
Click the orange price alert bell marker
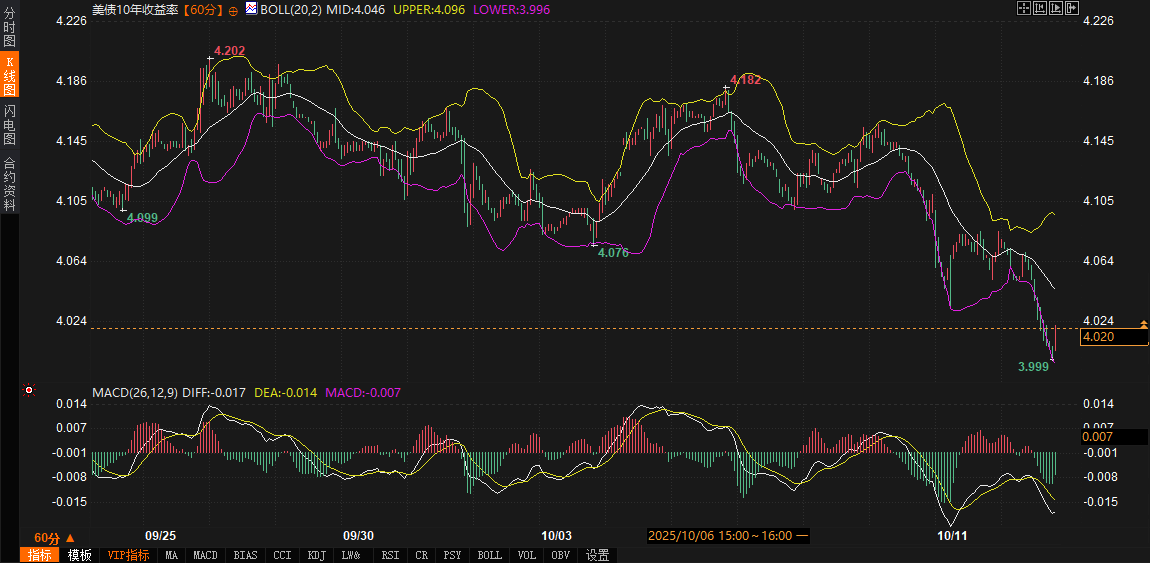point(1144,322)
